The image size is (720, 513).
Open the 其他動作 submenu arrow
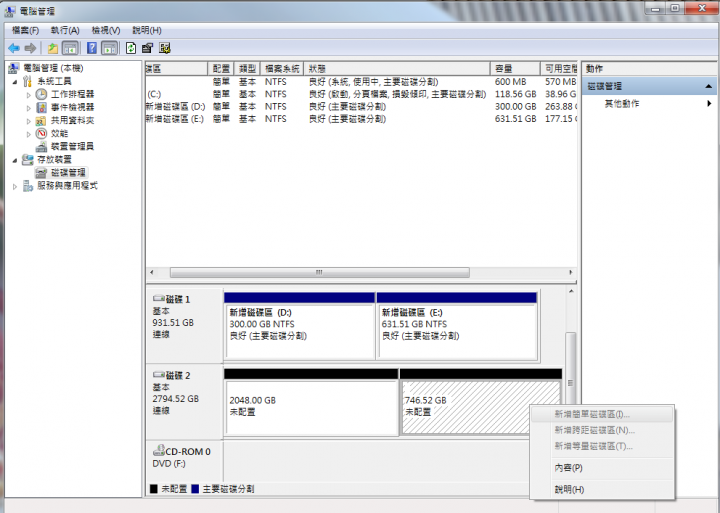coord(709,103)
